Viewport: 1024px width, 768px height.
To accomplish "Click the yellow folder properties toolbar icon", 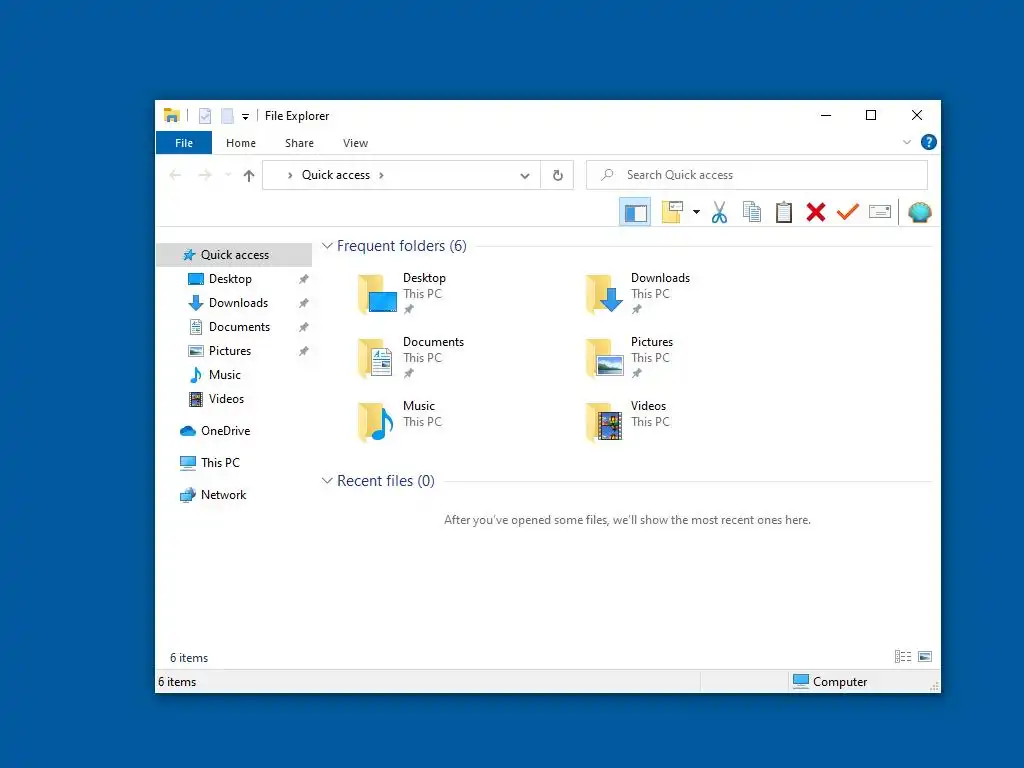I will (672, 212).
